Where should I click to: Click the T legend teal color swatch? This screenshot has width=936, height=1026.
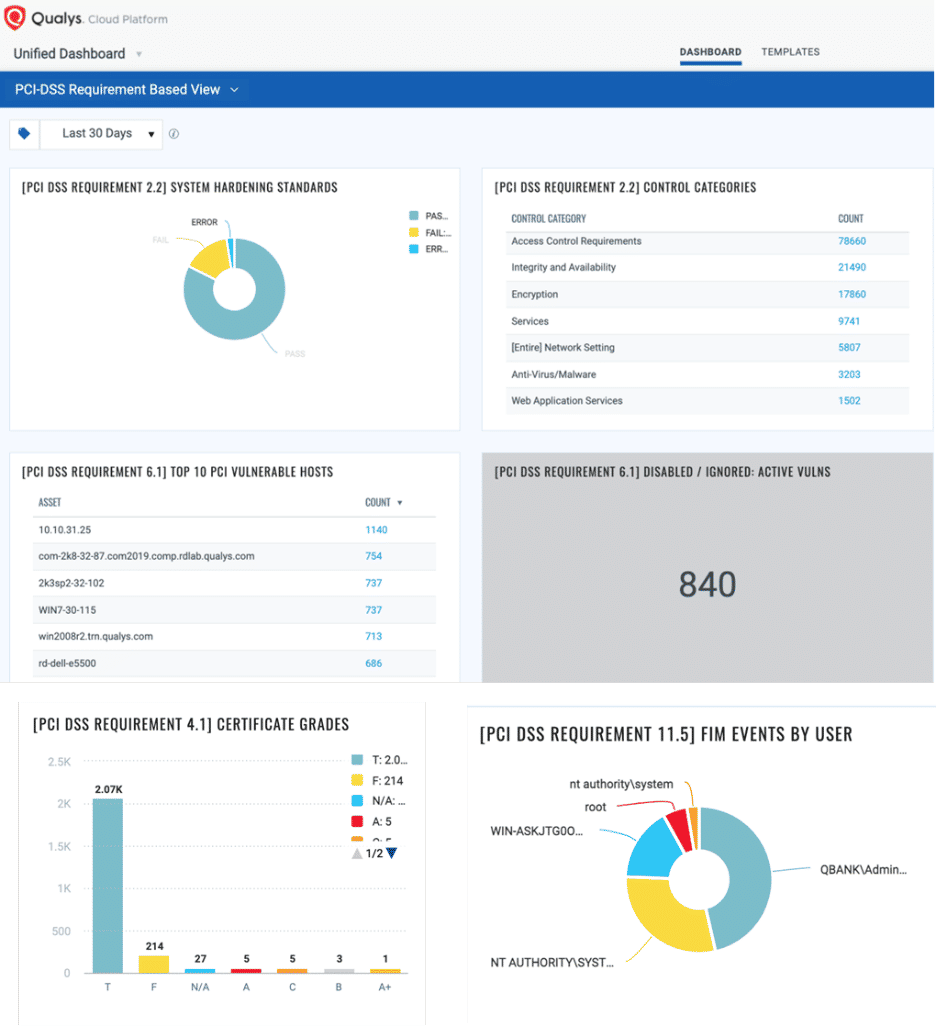tap(357, 760)
